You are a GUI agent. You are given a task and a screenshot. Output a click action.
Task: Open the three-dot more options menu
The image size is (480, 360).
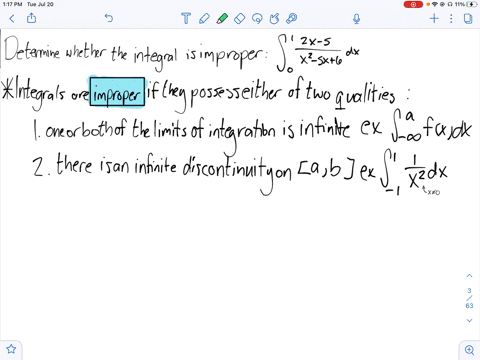click(451, 18)
